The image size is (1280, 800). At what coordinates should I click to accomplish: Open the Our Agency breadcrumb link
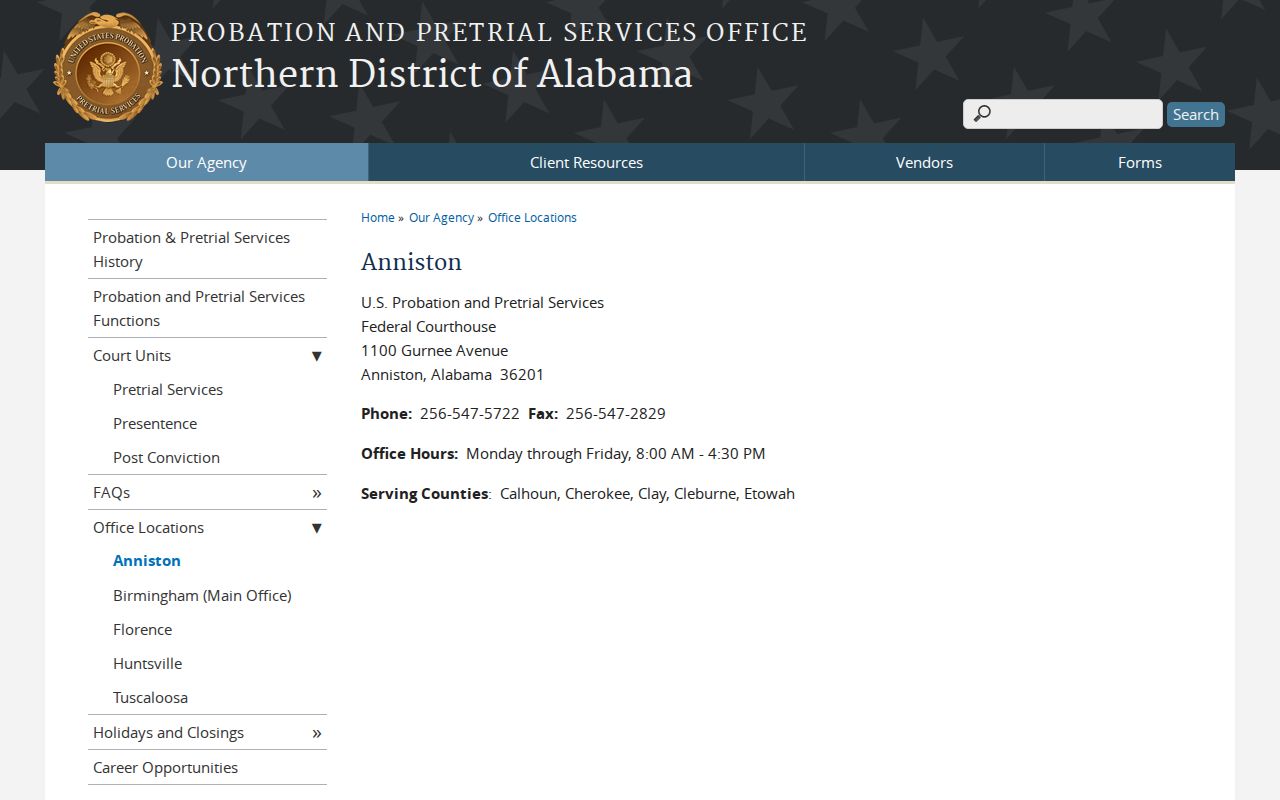[x=441, y=217]
